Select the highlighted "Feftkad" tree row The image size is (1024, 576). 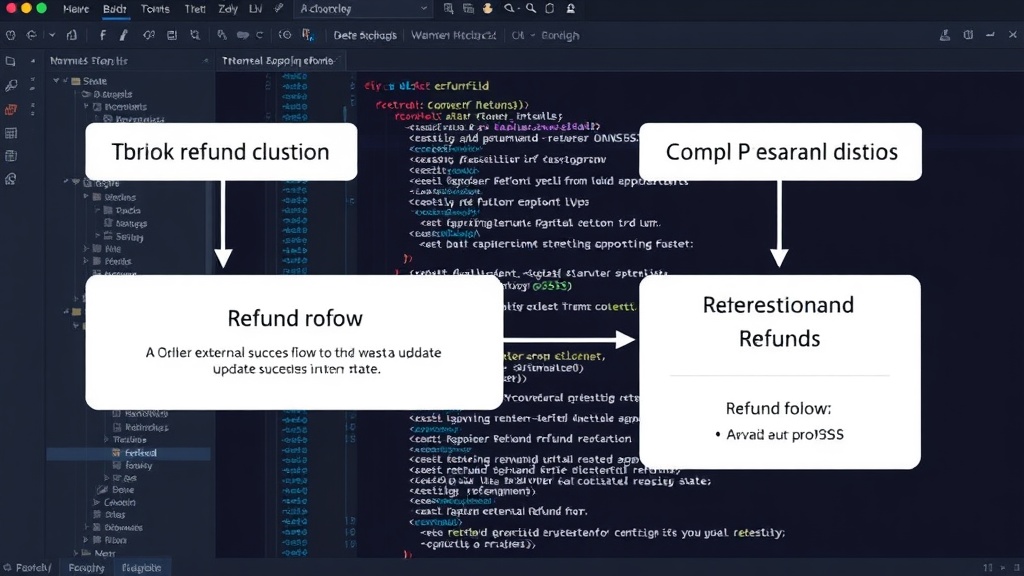pyautogui.click(x=129, y=453)
